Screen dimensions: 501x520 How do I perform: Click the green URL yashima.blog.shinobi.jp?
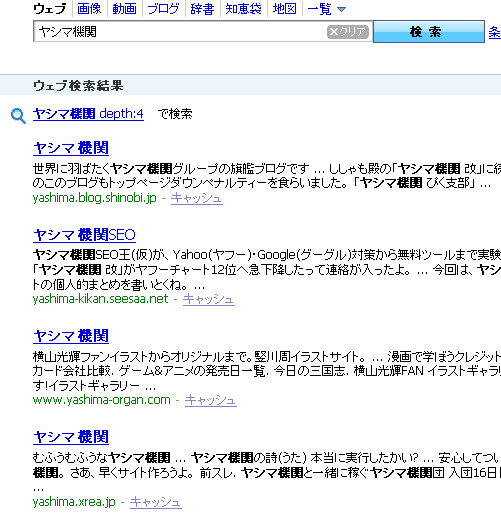[x=95, y=198]
